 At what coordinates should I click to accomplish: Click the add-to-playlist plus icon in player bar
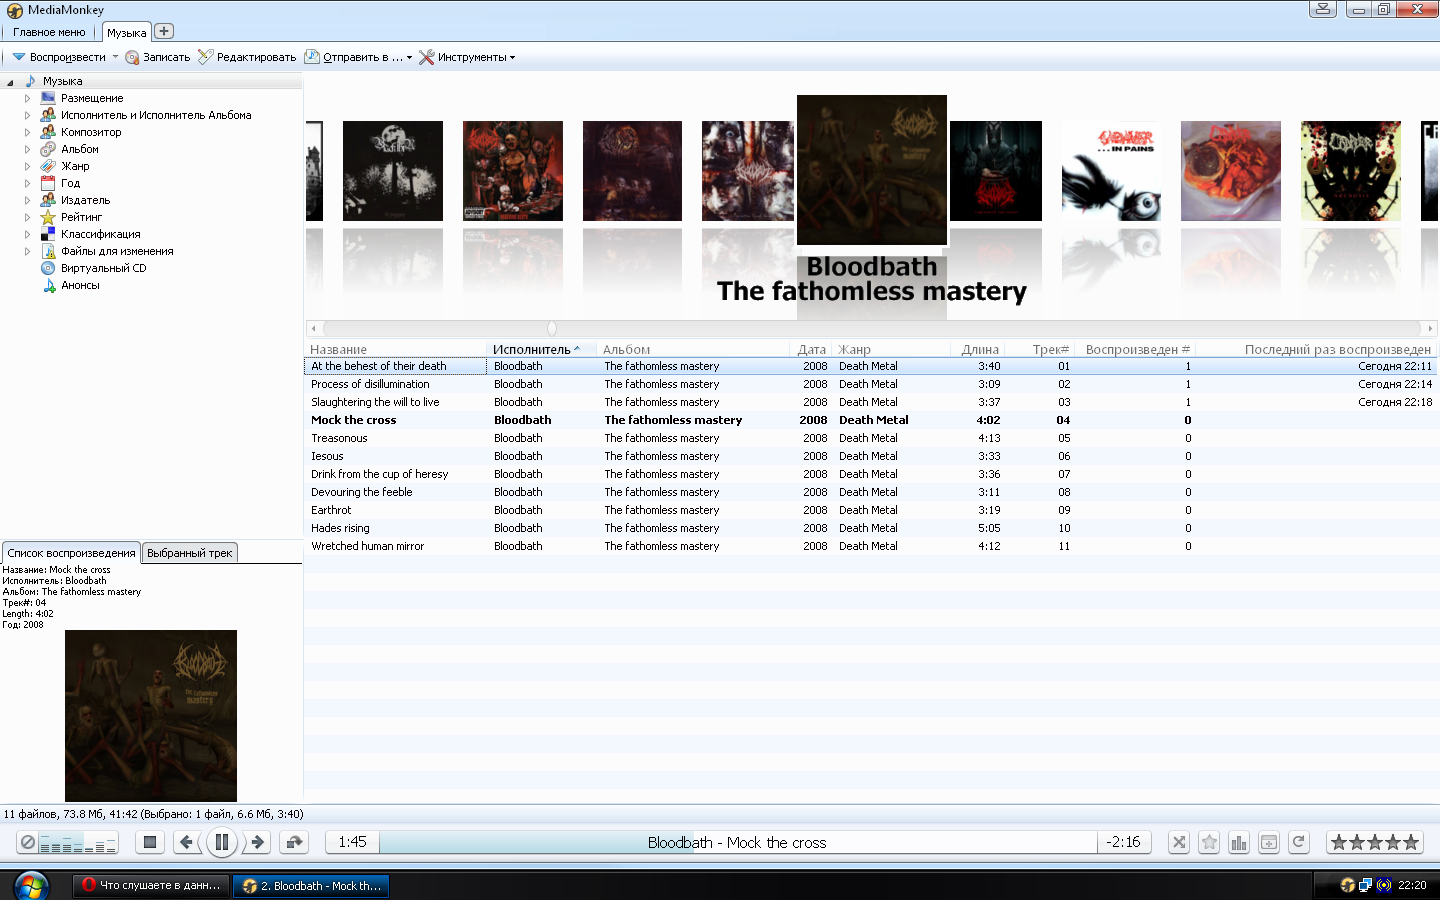tap(1269, 842)
